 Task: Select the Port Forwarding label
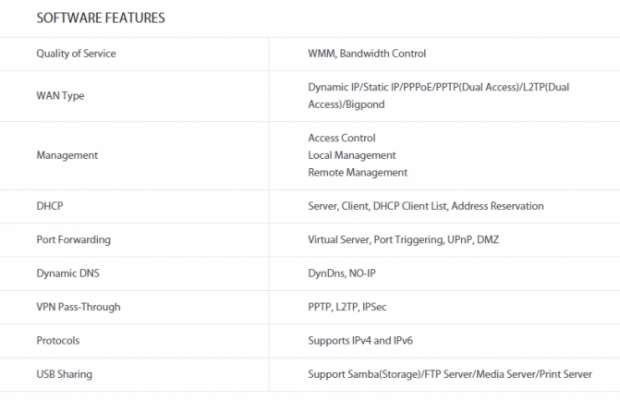pyautogui.click(x=74, y=240)
